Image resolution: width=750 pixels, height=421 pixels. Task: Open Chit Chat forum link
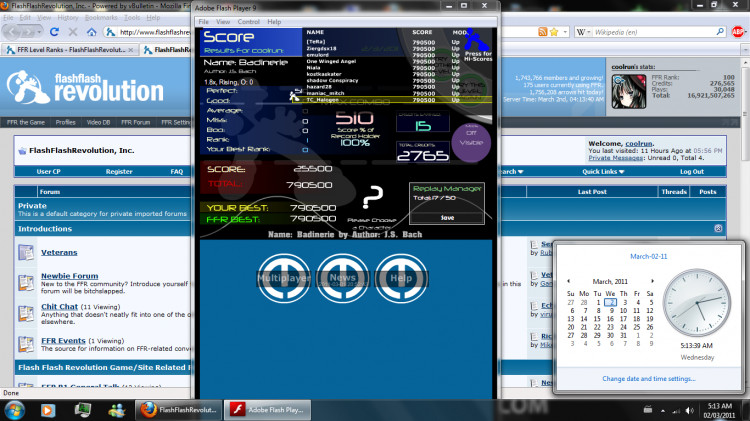59,307
